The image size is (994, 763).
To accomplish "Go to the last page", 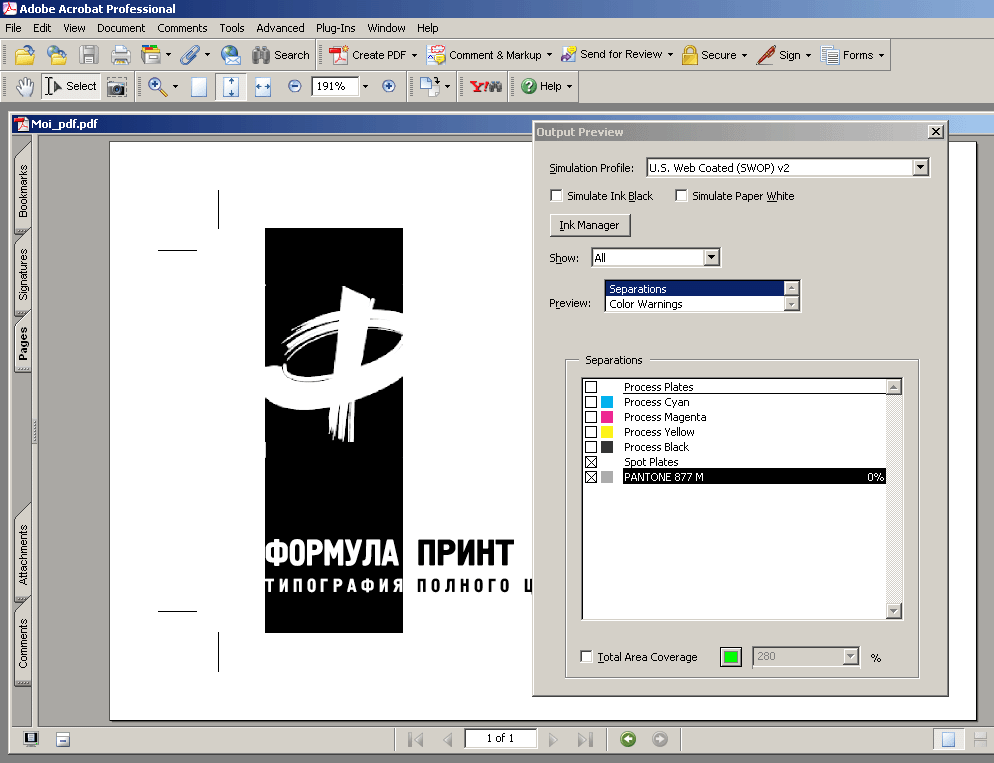I will [585, 740].
